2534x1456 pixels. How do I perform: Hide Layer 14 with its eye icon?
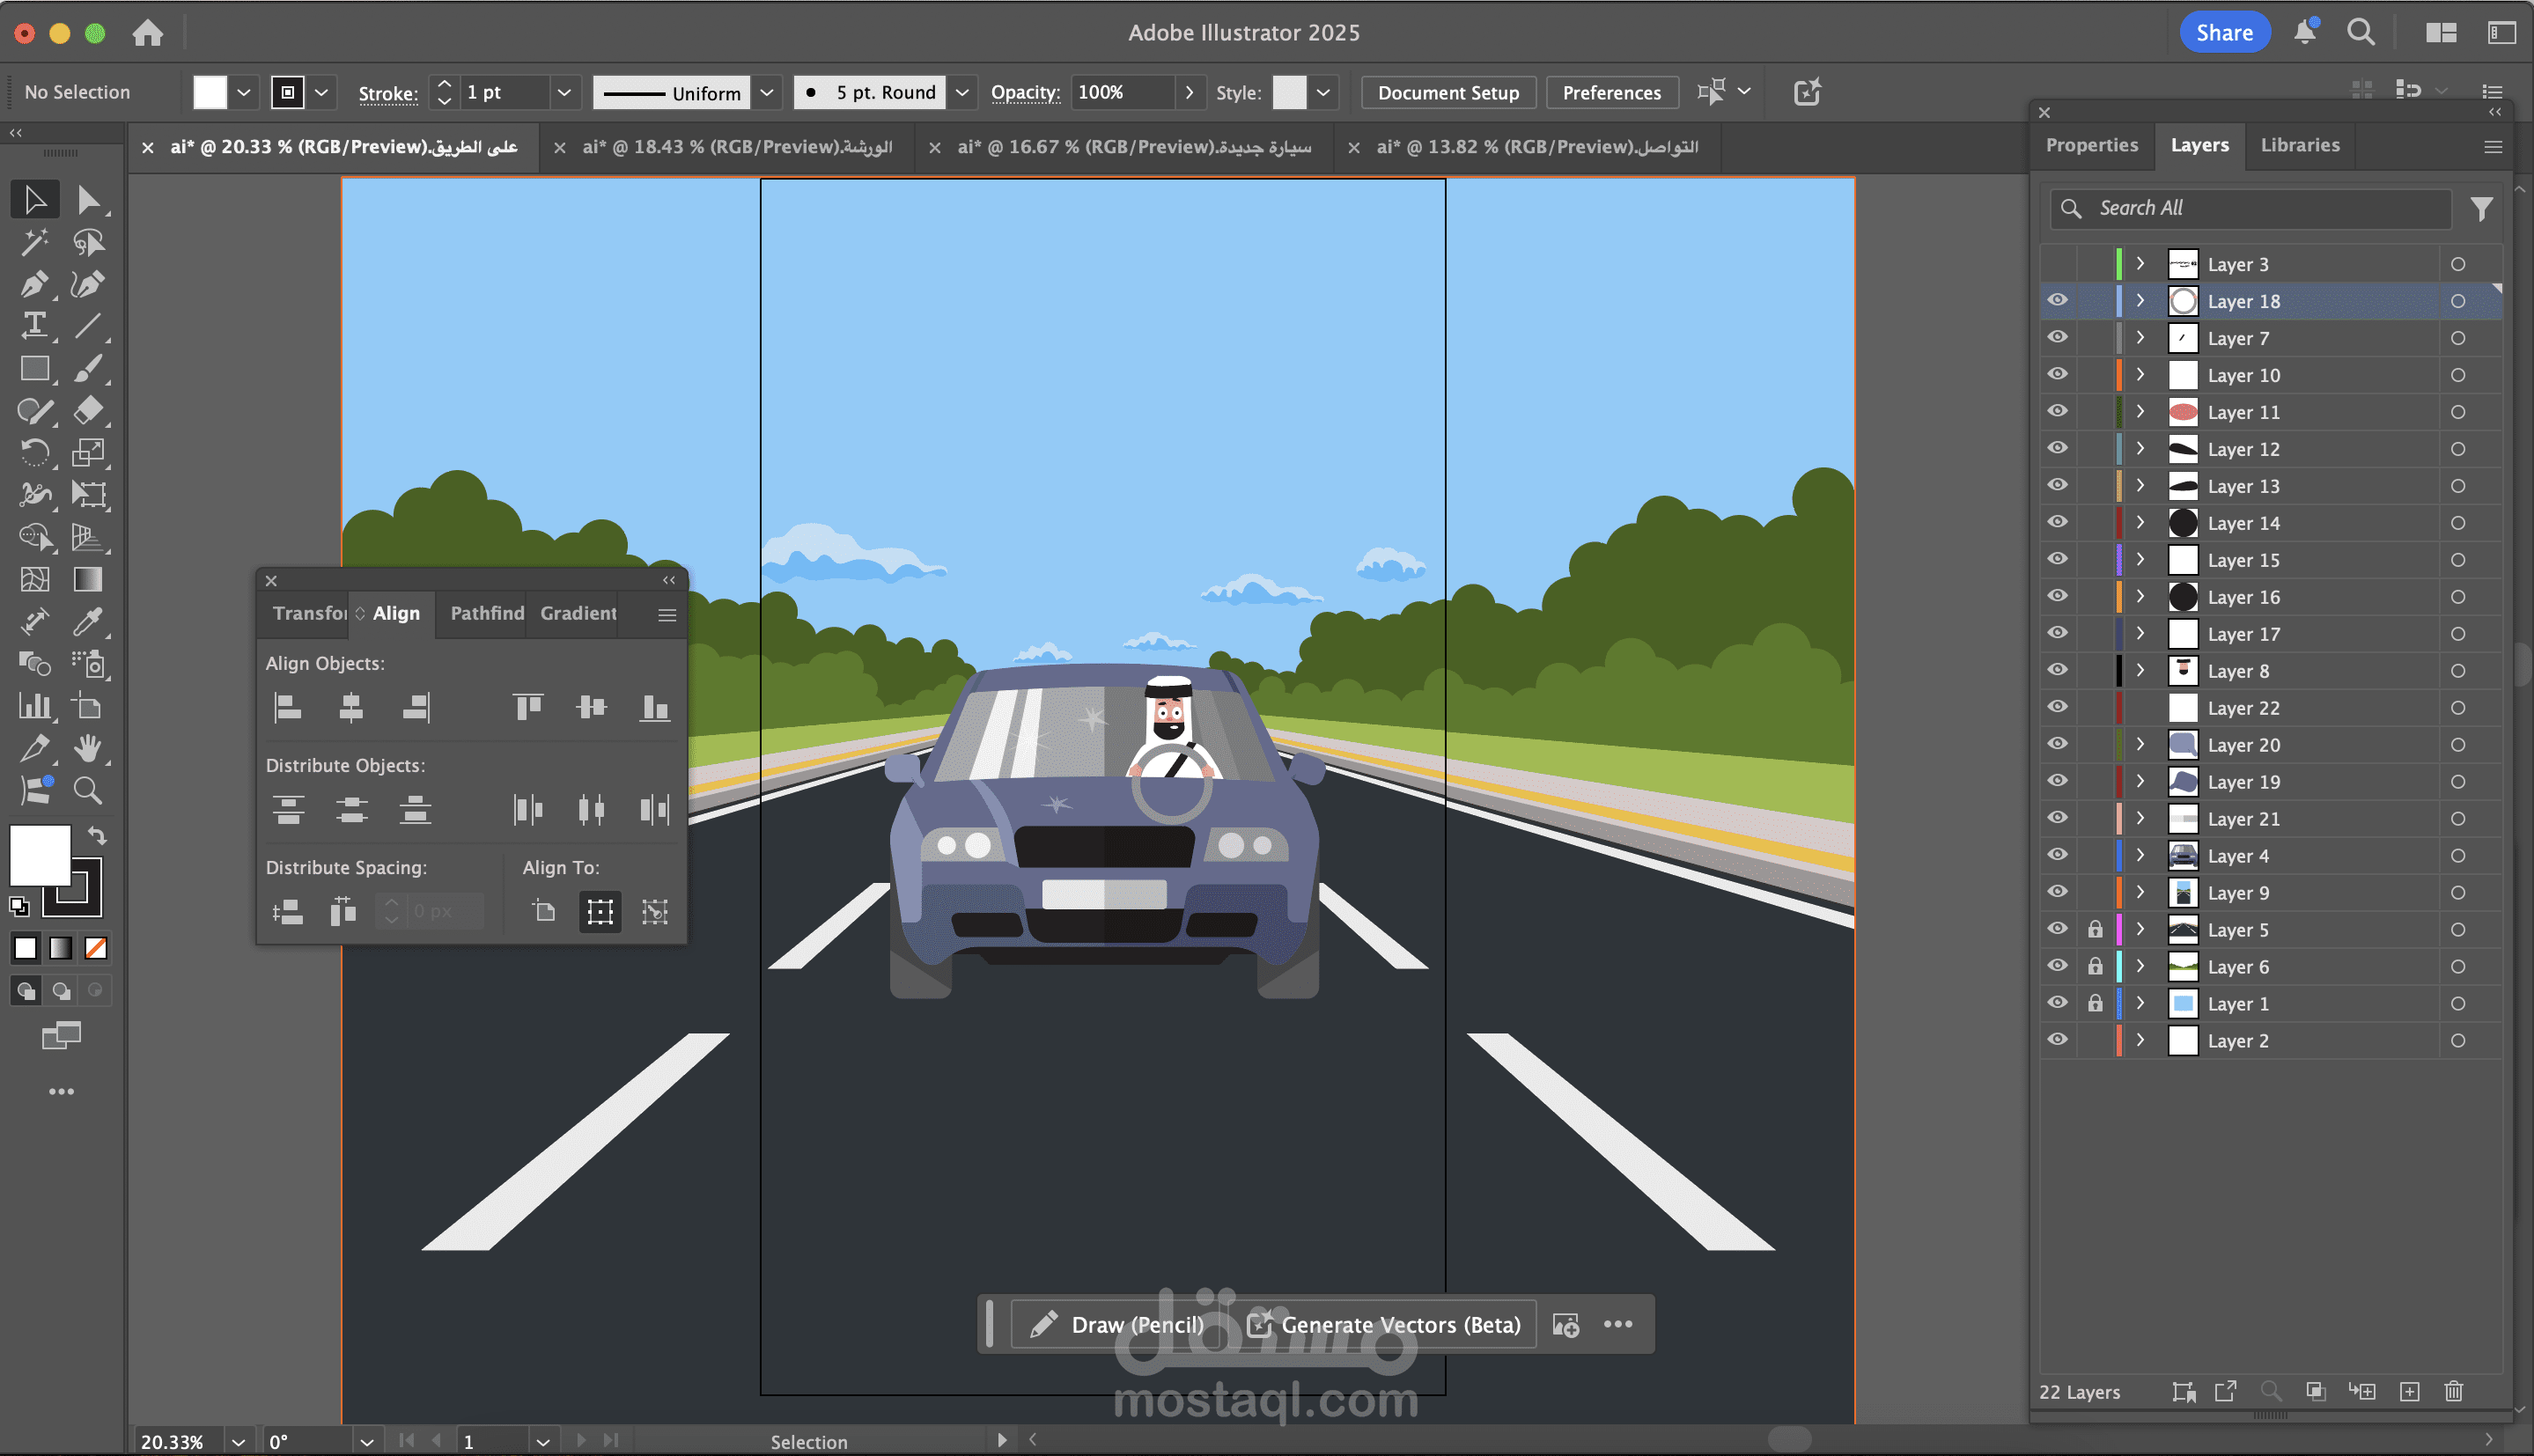pyautogui.click(x=2057, y=522)
